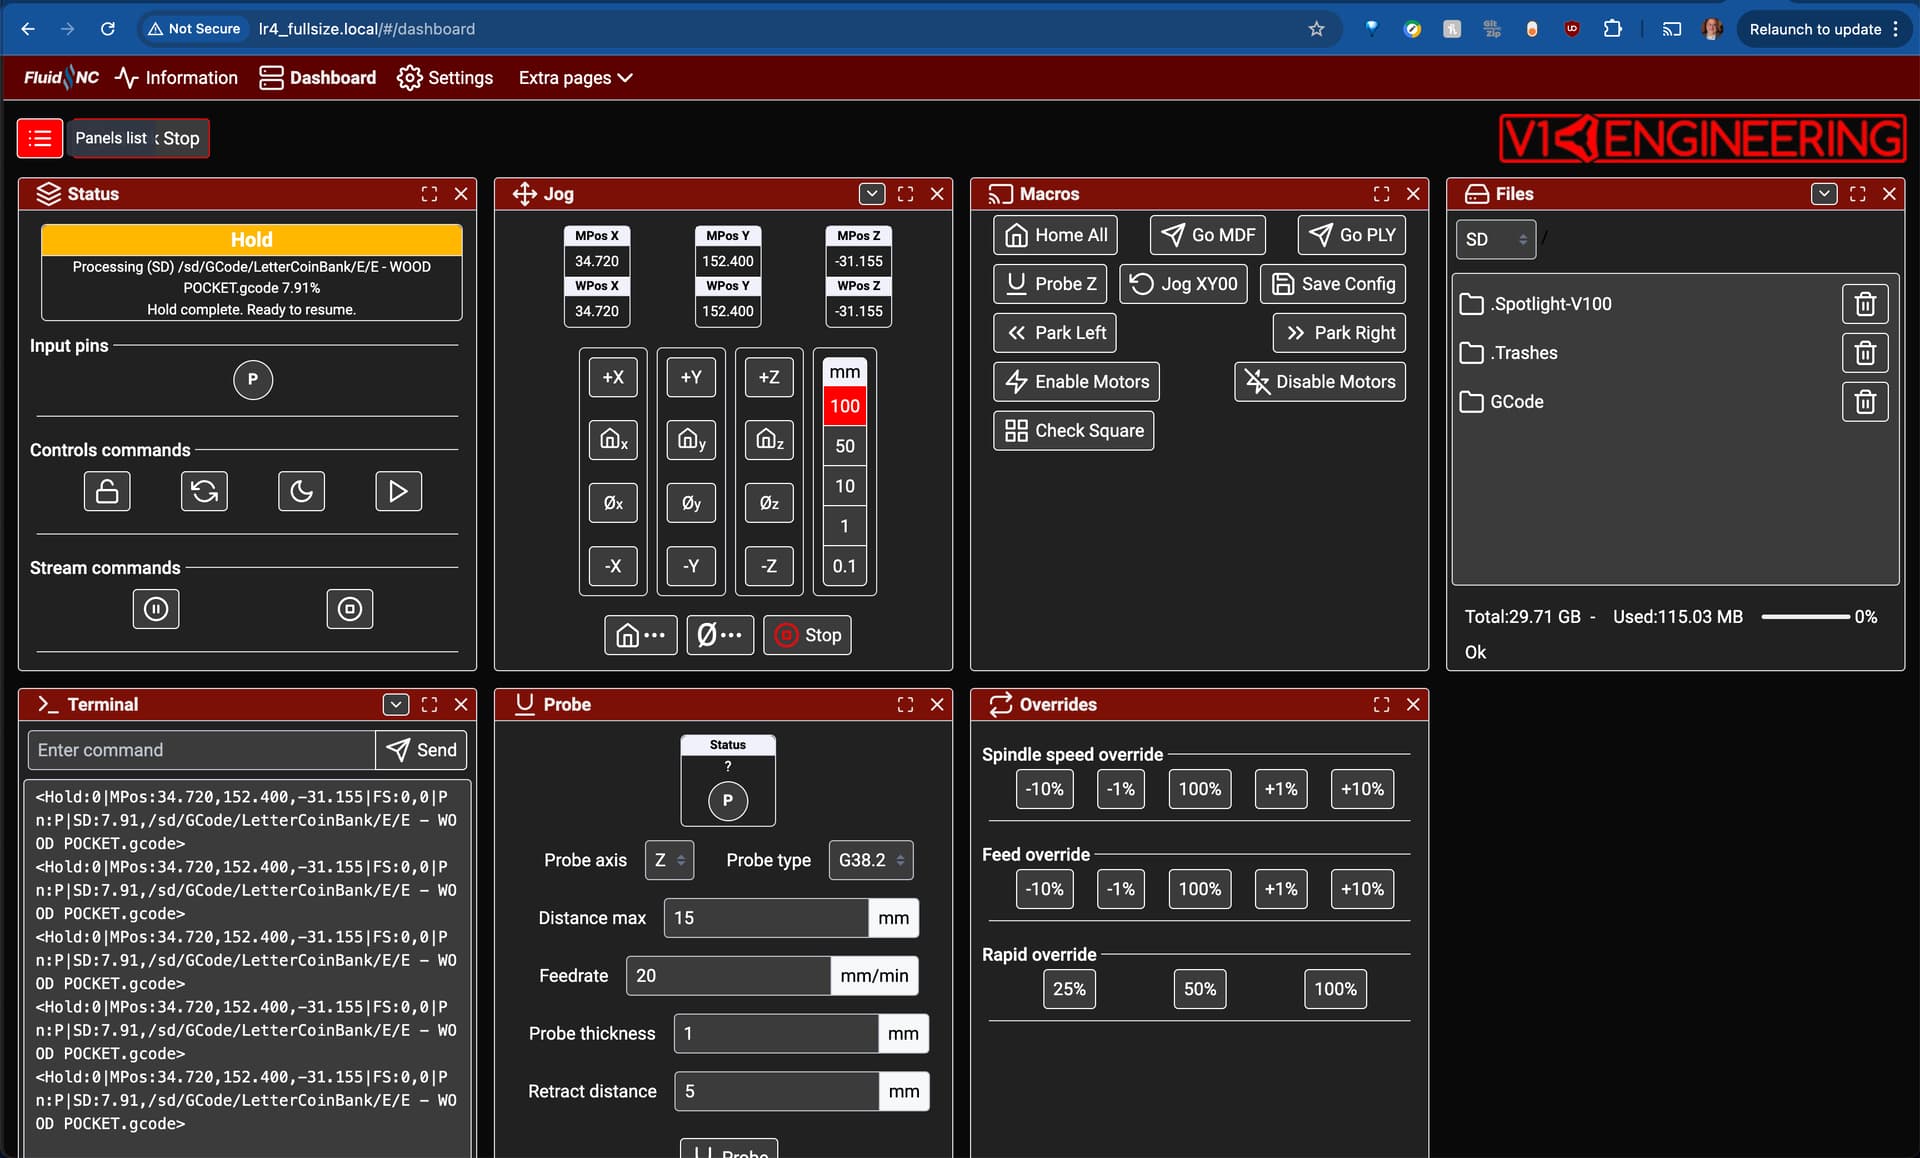
Task: Select the 0.1 mm jog distance
Action: click(x=845, y=566)
